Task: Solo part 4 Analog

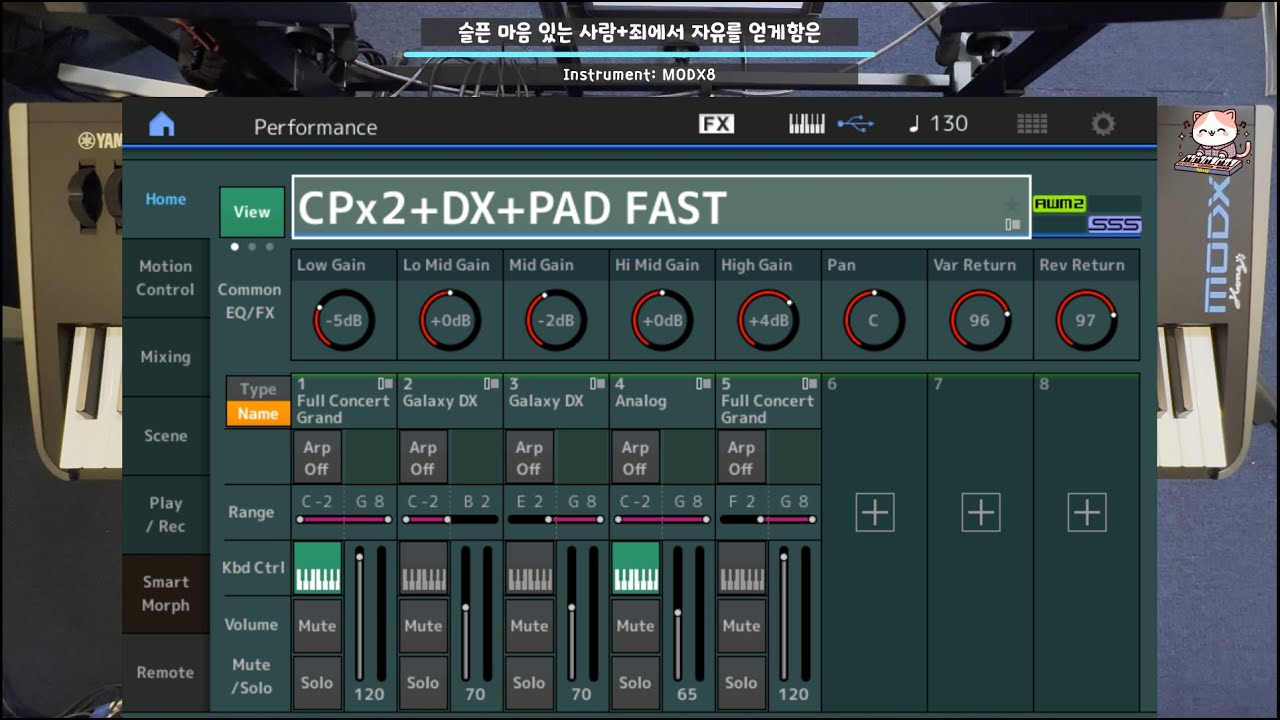Action: coord(635,683)
